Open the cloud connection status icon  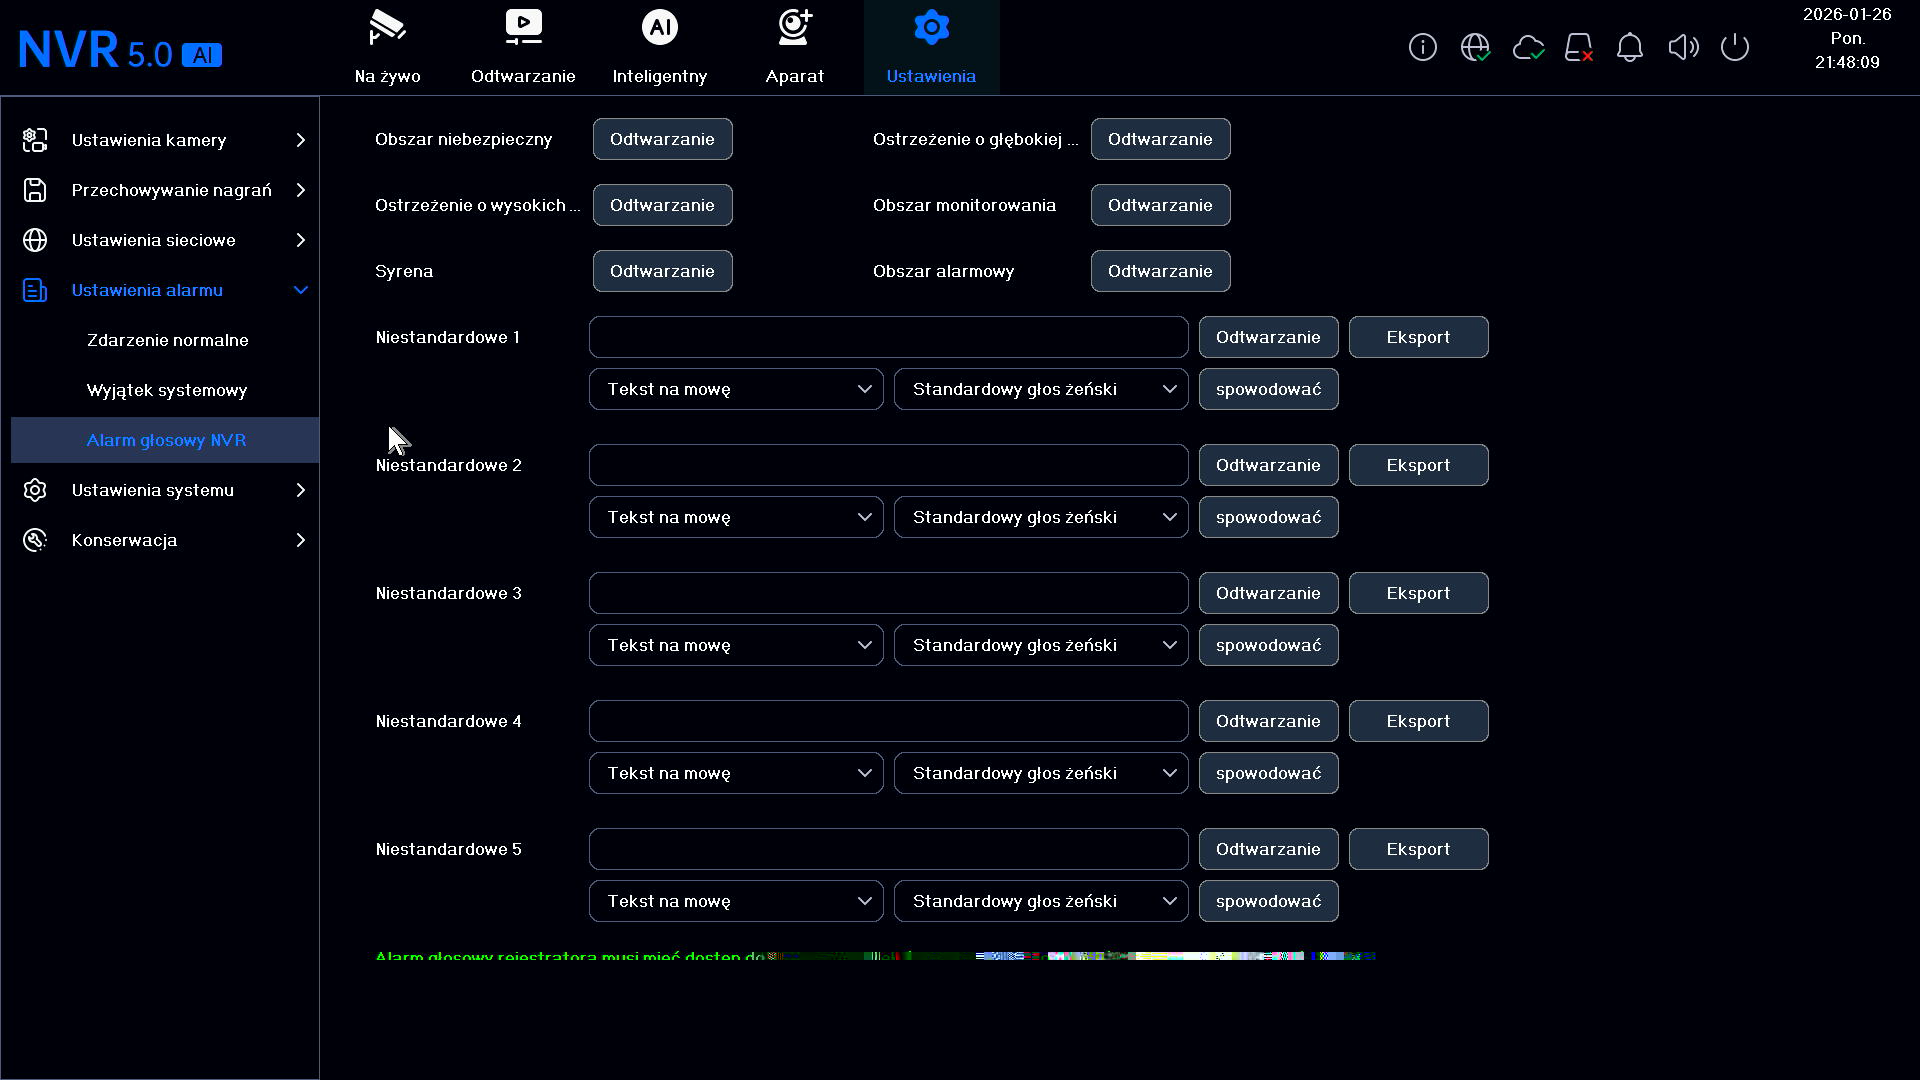(1528, 47)
